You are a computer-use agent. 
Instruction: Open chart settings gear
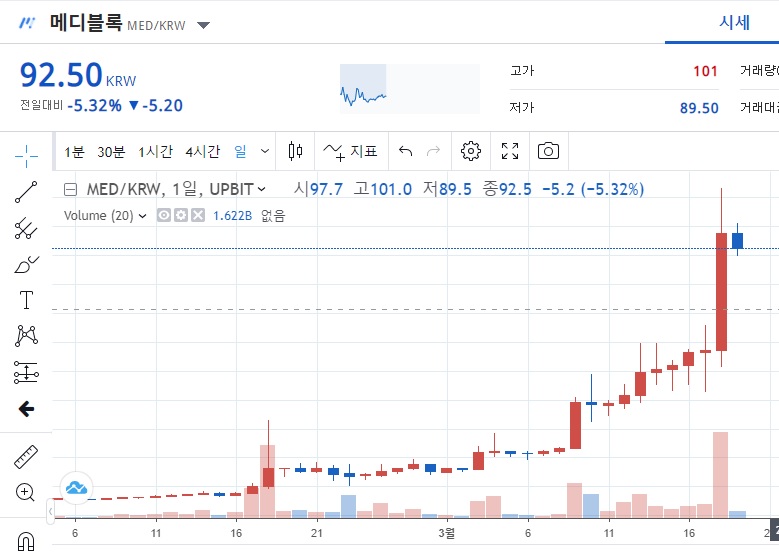coord(470,151)
